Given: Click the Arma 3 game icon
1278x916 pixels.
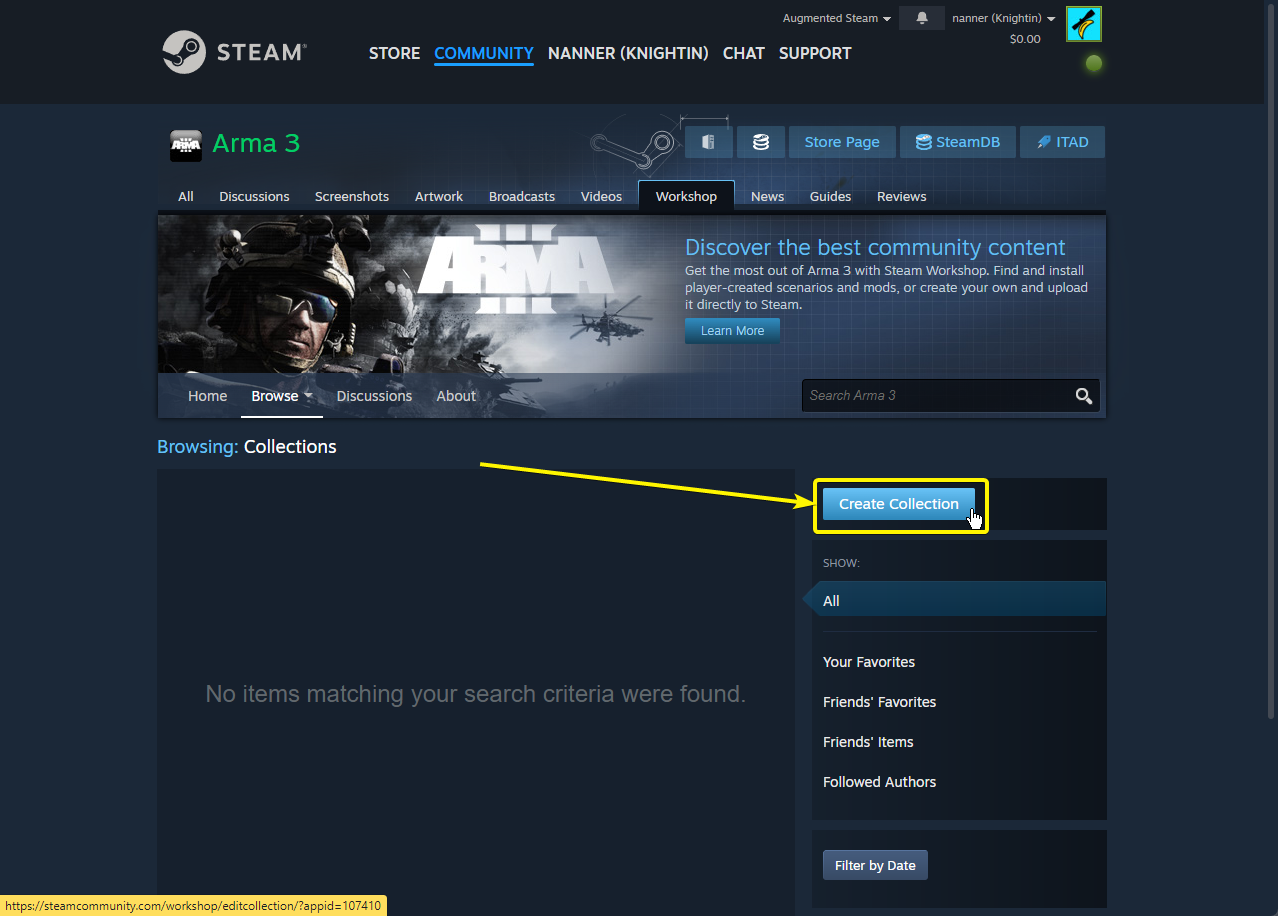Looking at the screenshot, I should tap(186, 145).
